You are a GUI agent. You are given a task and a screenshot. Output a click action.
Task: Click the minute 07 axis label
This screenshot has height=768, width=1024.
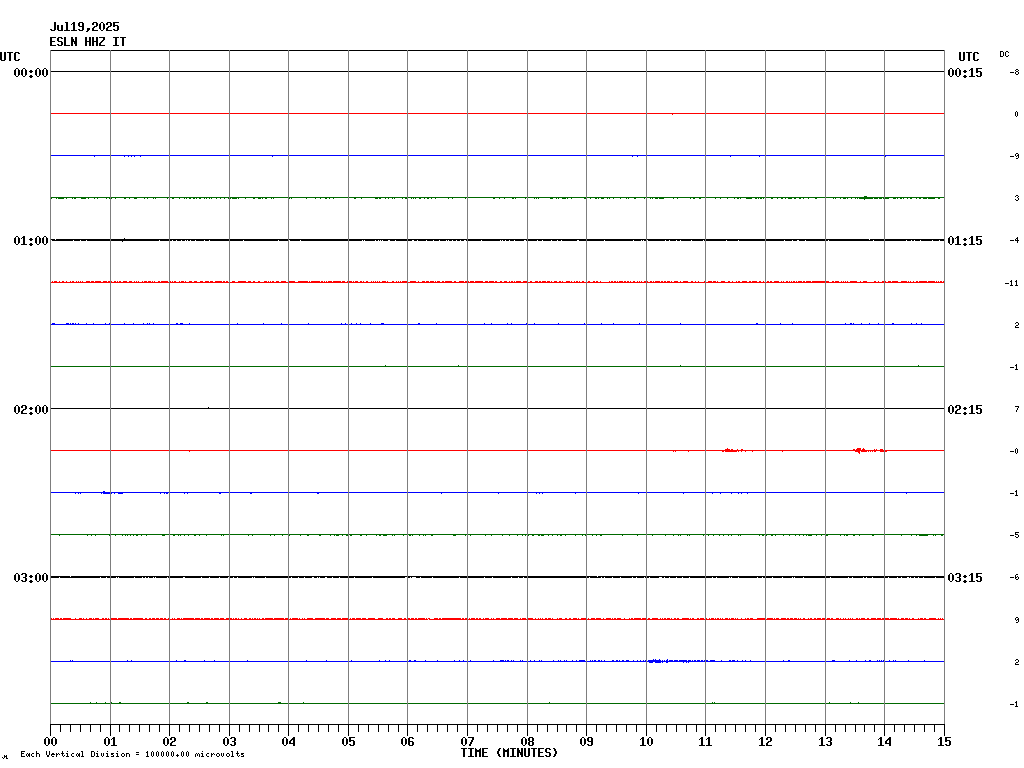[x=468, y=742]
